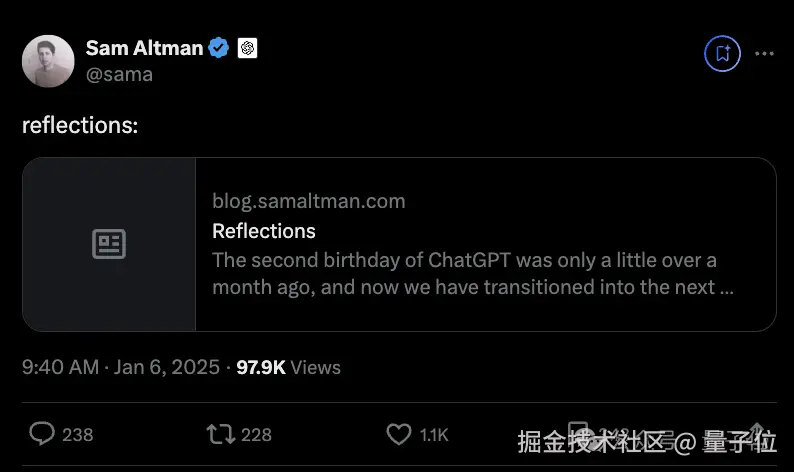This screenshot has width=794, height=472.
Task: Click the repost arrows icon
Action: (x=220, y=433)
